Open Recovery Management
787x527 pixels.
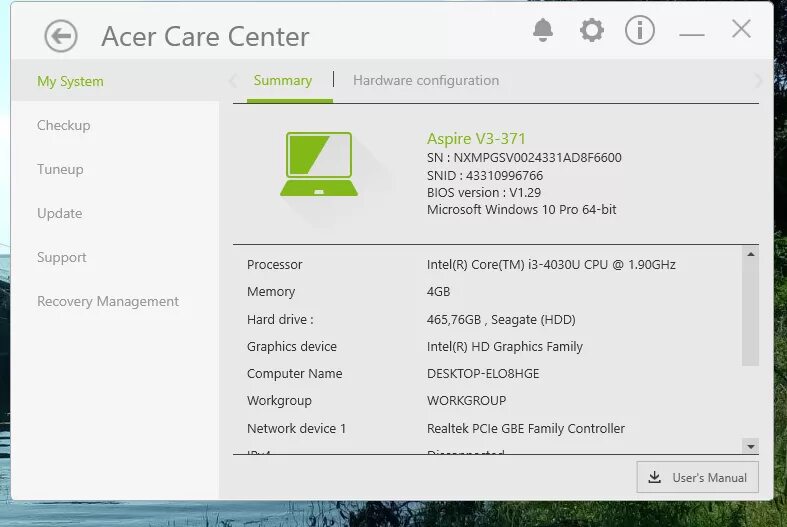(x=108, y=301)
